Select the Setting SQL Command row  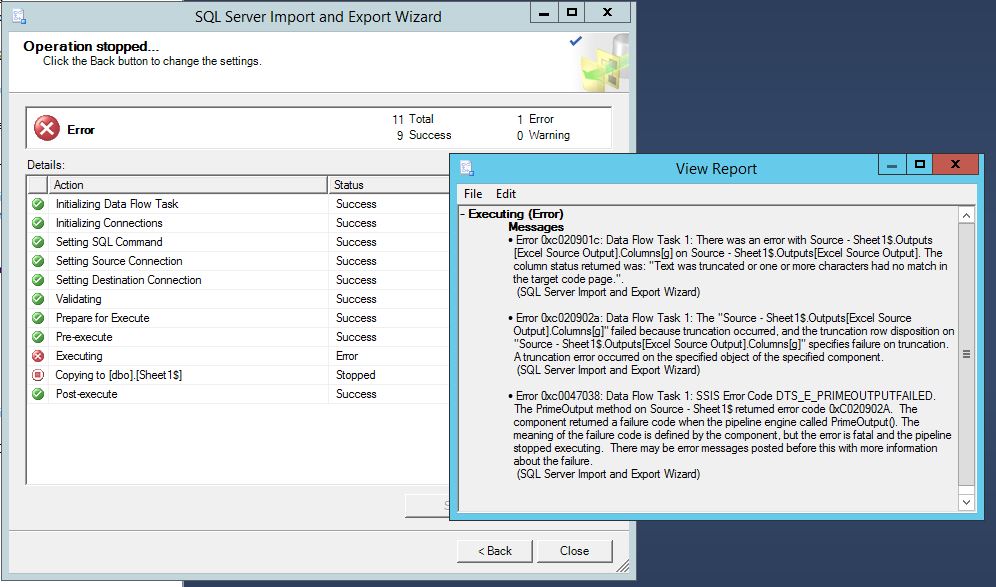[x=238, y=242]
